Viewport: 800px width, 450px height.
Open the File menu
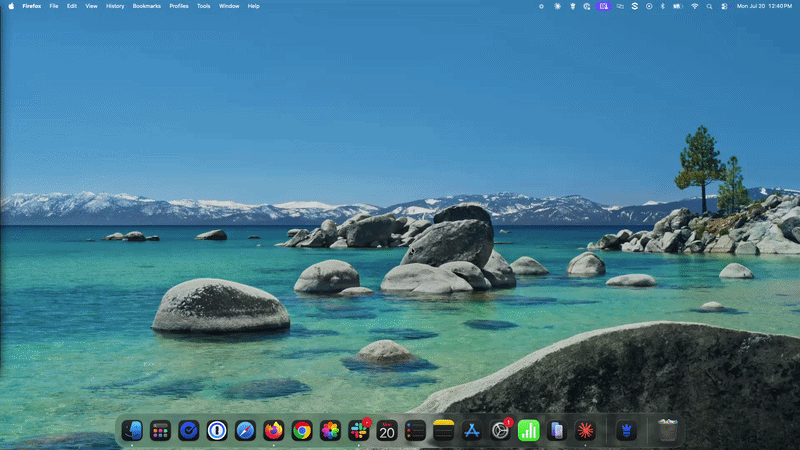pyautogui.click(x=54, y=6)
